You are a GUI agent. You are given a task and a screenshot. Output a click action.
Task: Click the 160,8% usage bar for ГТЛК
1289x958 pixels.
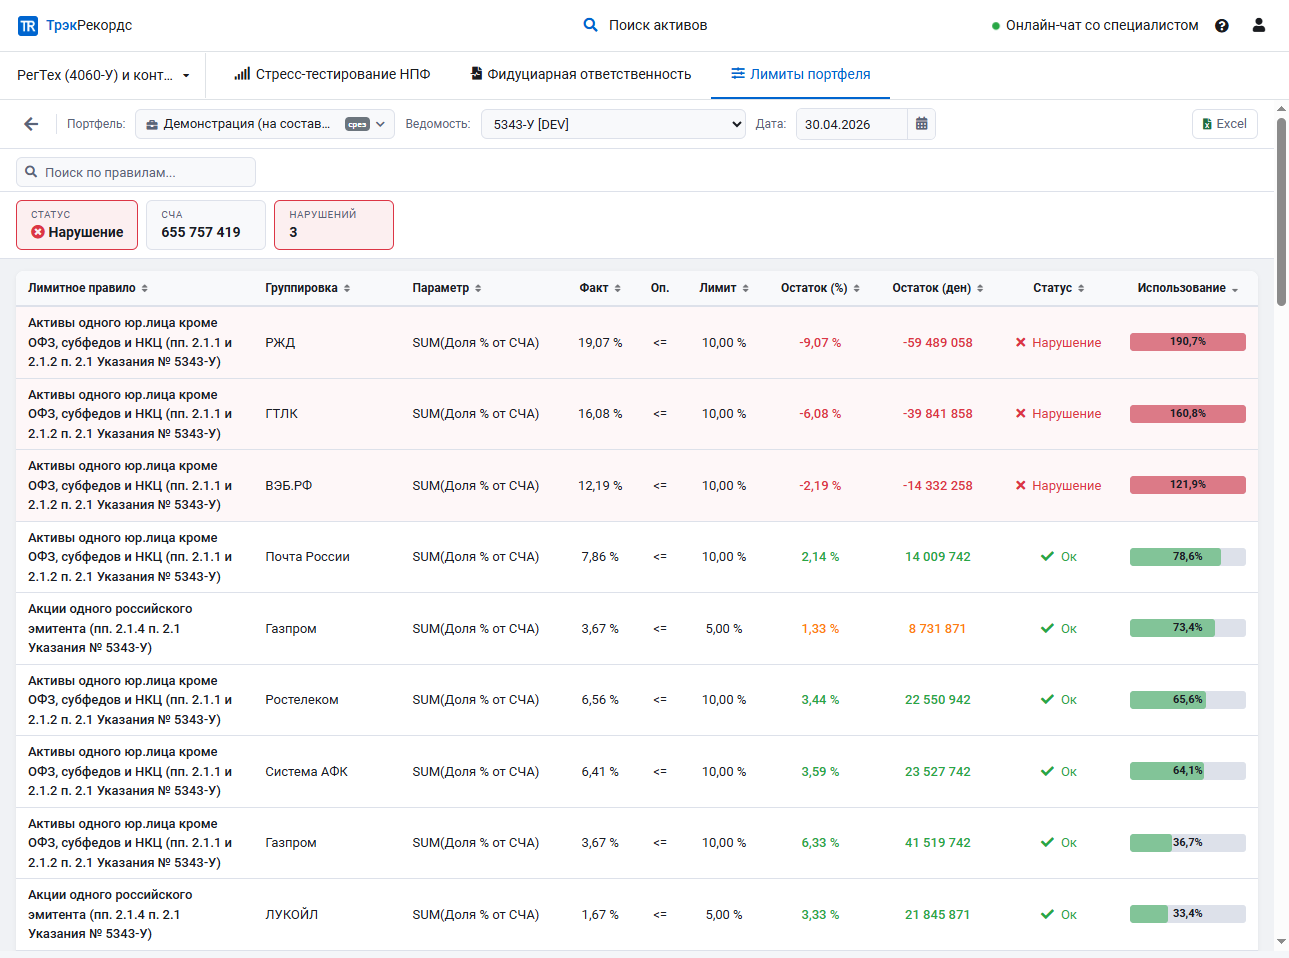tap(1188, 414)
